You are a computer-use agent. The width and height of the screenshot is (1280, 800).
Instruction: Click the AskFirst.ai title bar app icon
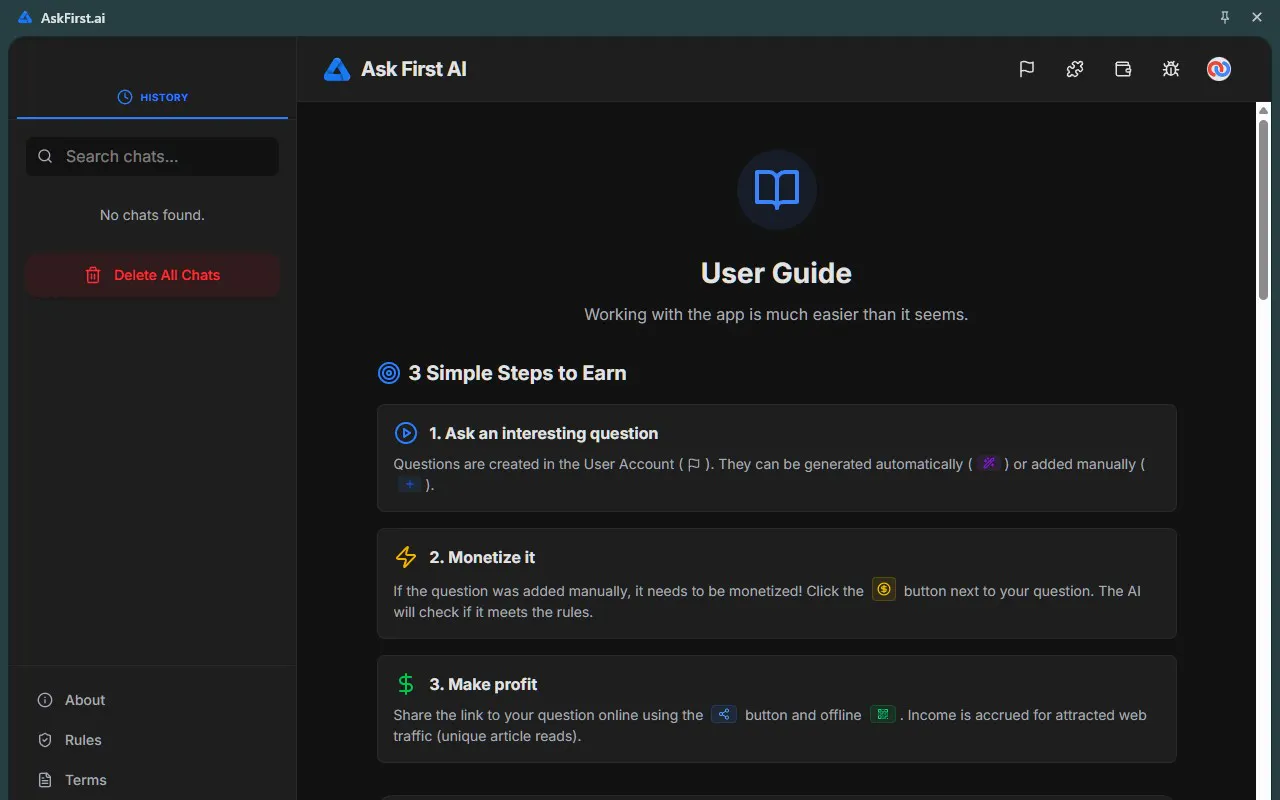click(25, 18)
